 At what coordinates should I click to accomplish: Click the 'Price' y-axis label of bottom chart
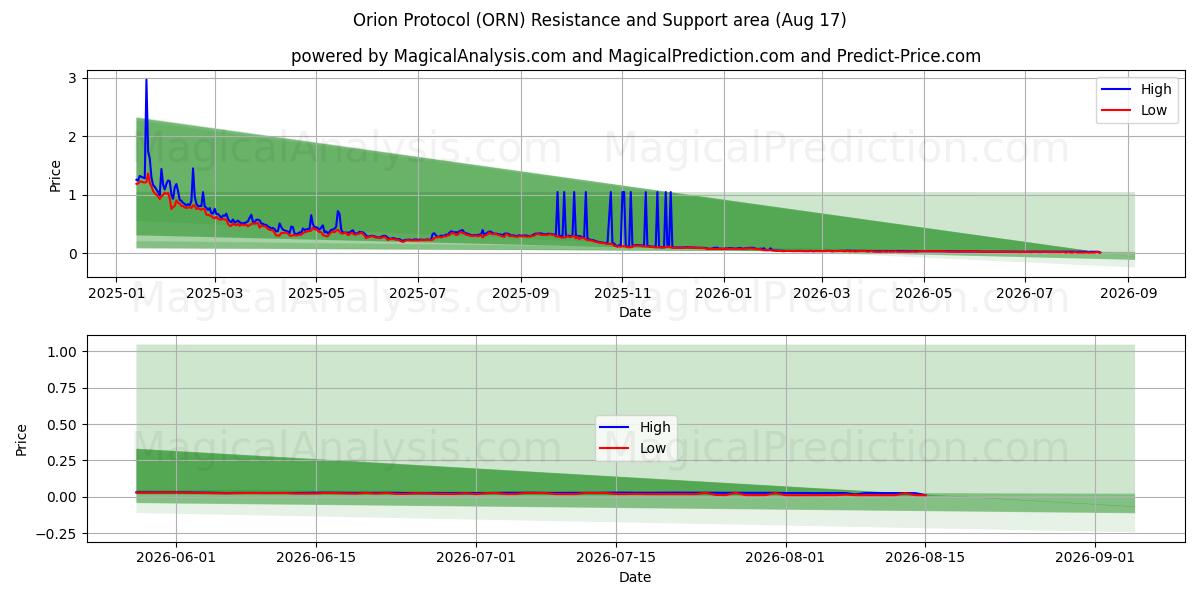click(x=23, y=439)
